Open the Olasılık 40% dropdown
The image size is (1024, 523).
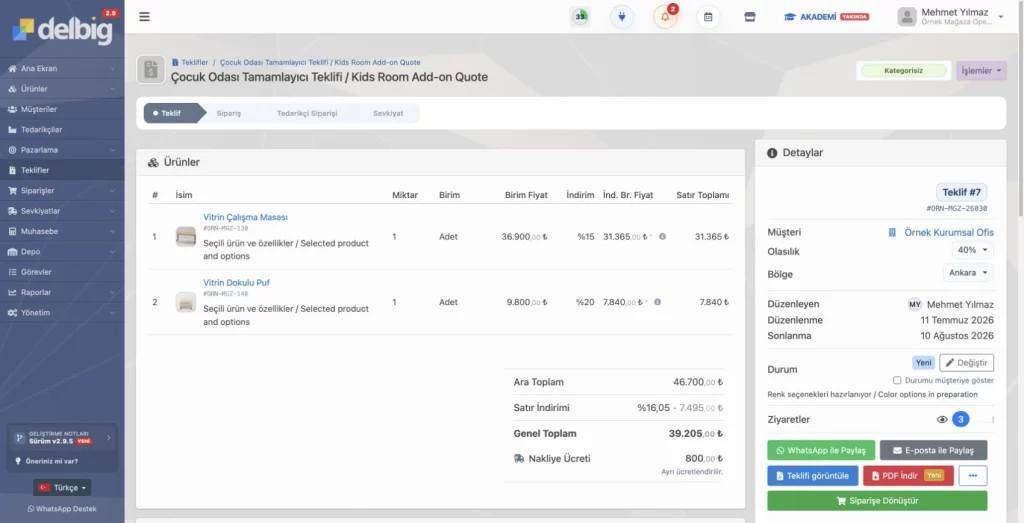click(x=972, y=250)
